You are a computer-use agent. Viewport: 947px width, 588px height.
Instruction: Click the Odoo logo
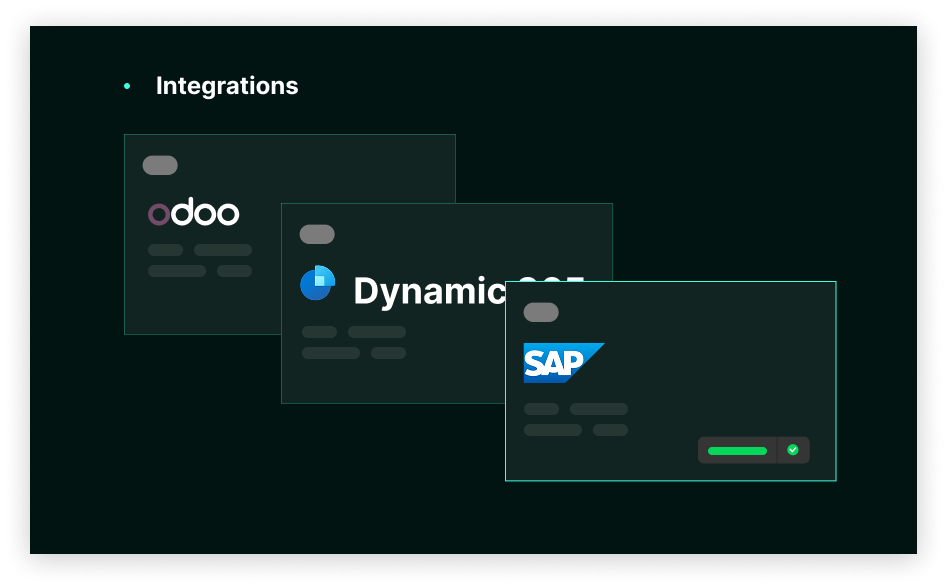click(193, 211)
